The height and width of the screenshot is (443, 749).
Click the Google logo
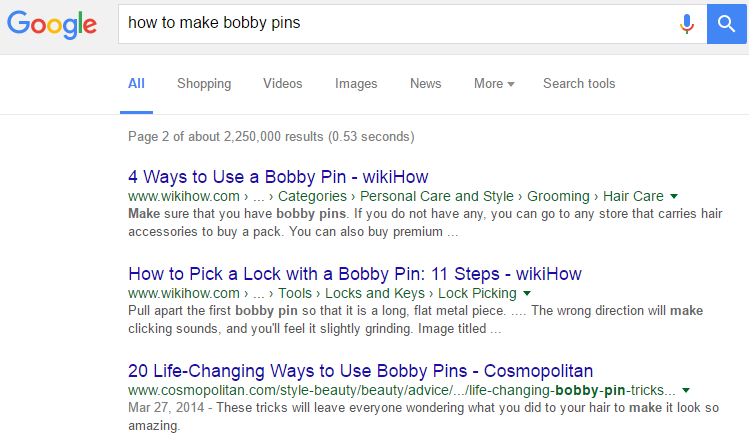53,23
